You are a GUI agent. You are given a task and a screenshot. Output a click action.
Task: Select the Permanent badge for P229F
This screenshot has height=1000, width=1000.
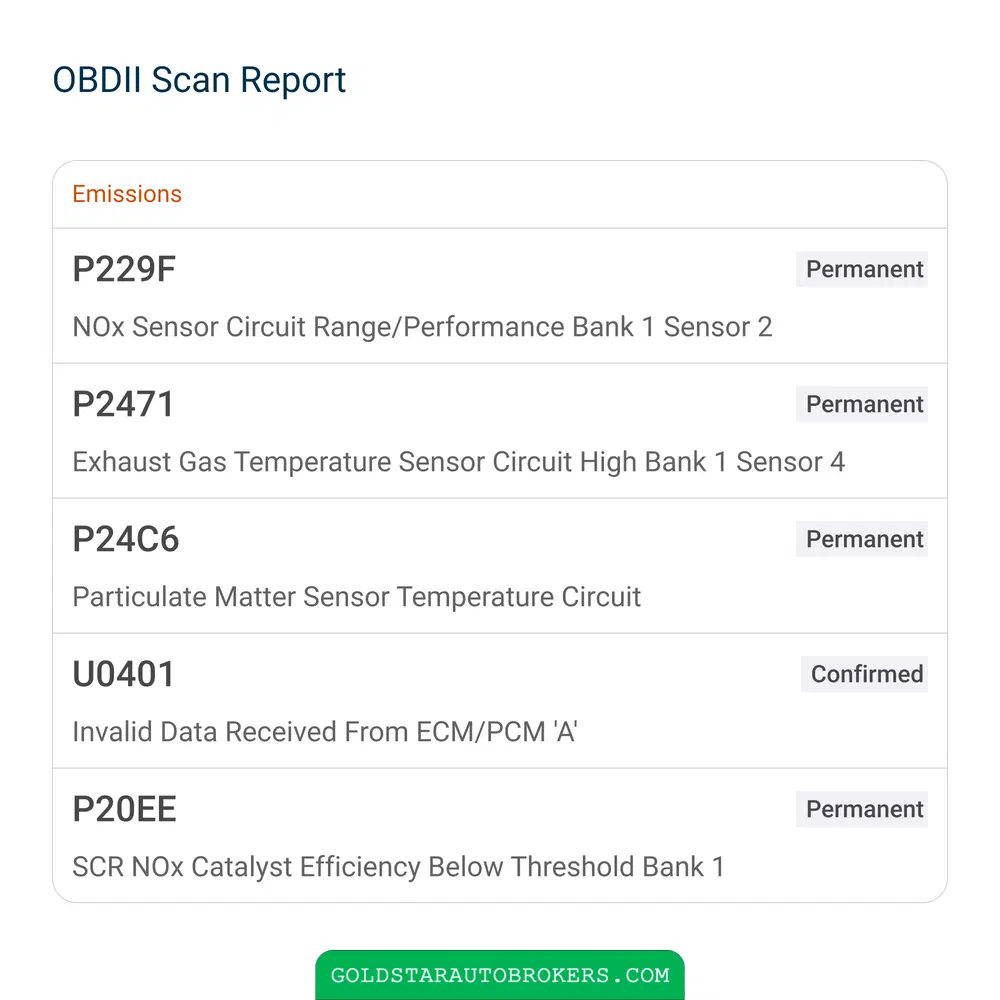click(x=862, y=269)
